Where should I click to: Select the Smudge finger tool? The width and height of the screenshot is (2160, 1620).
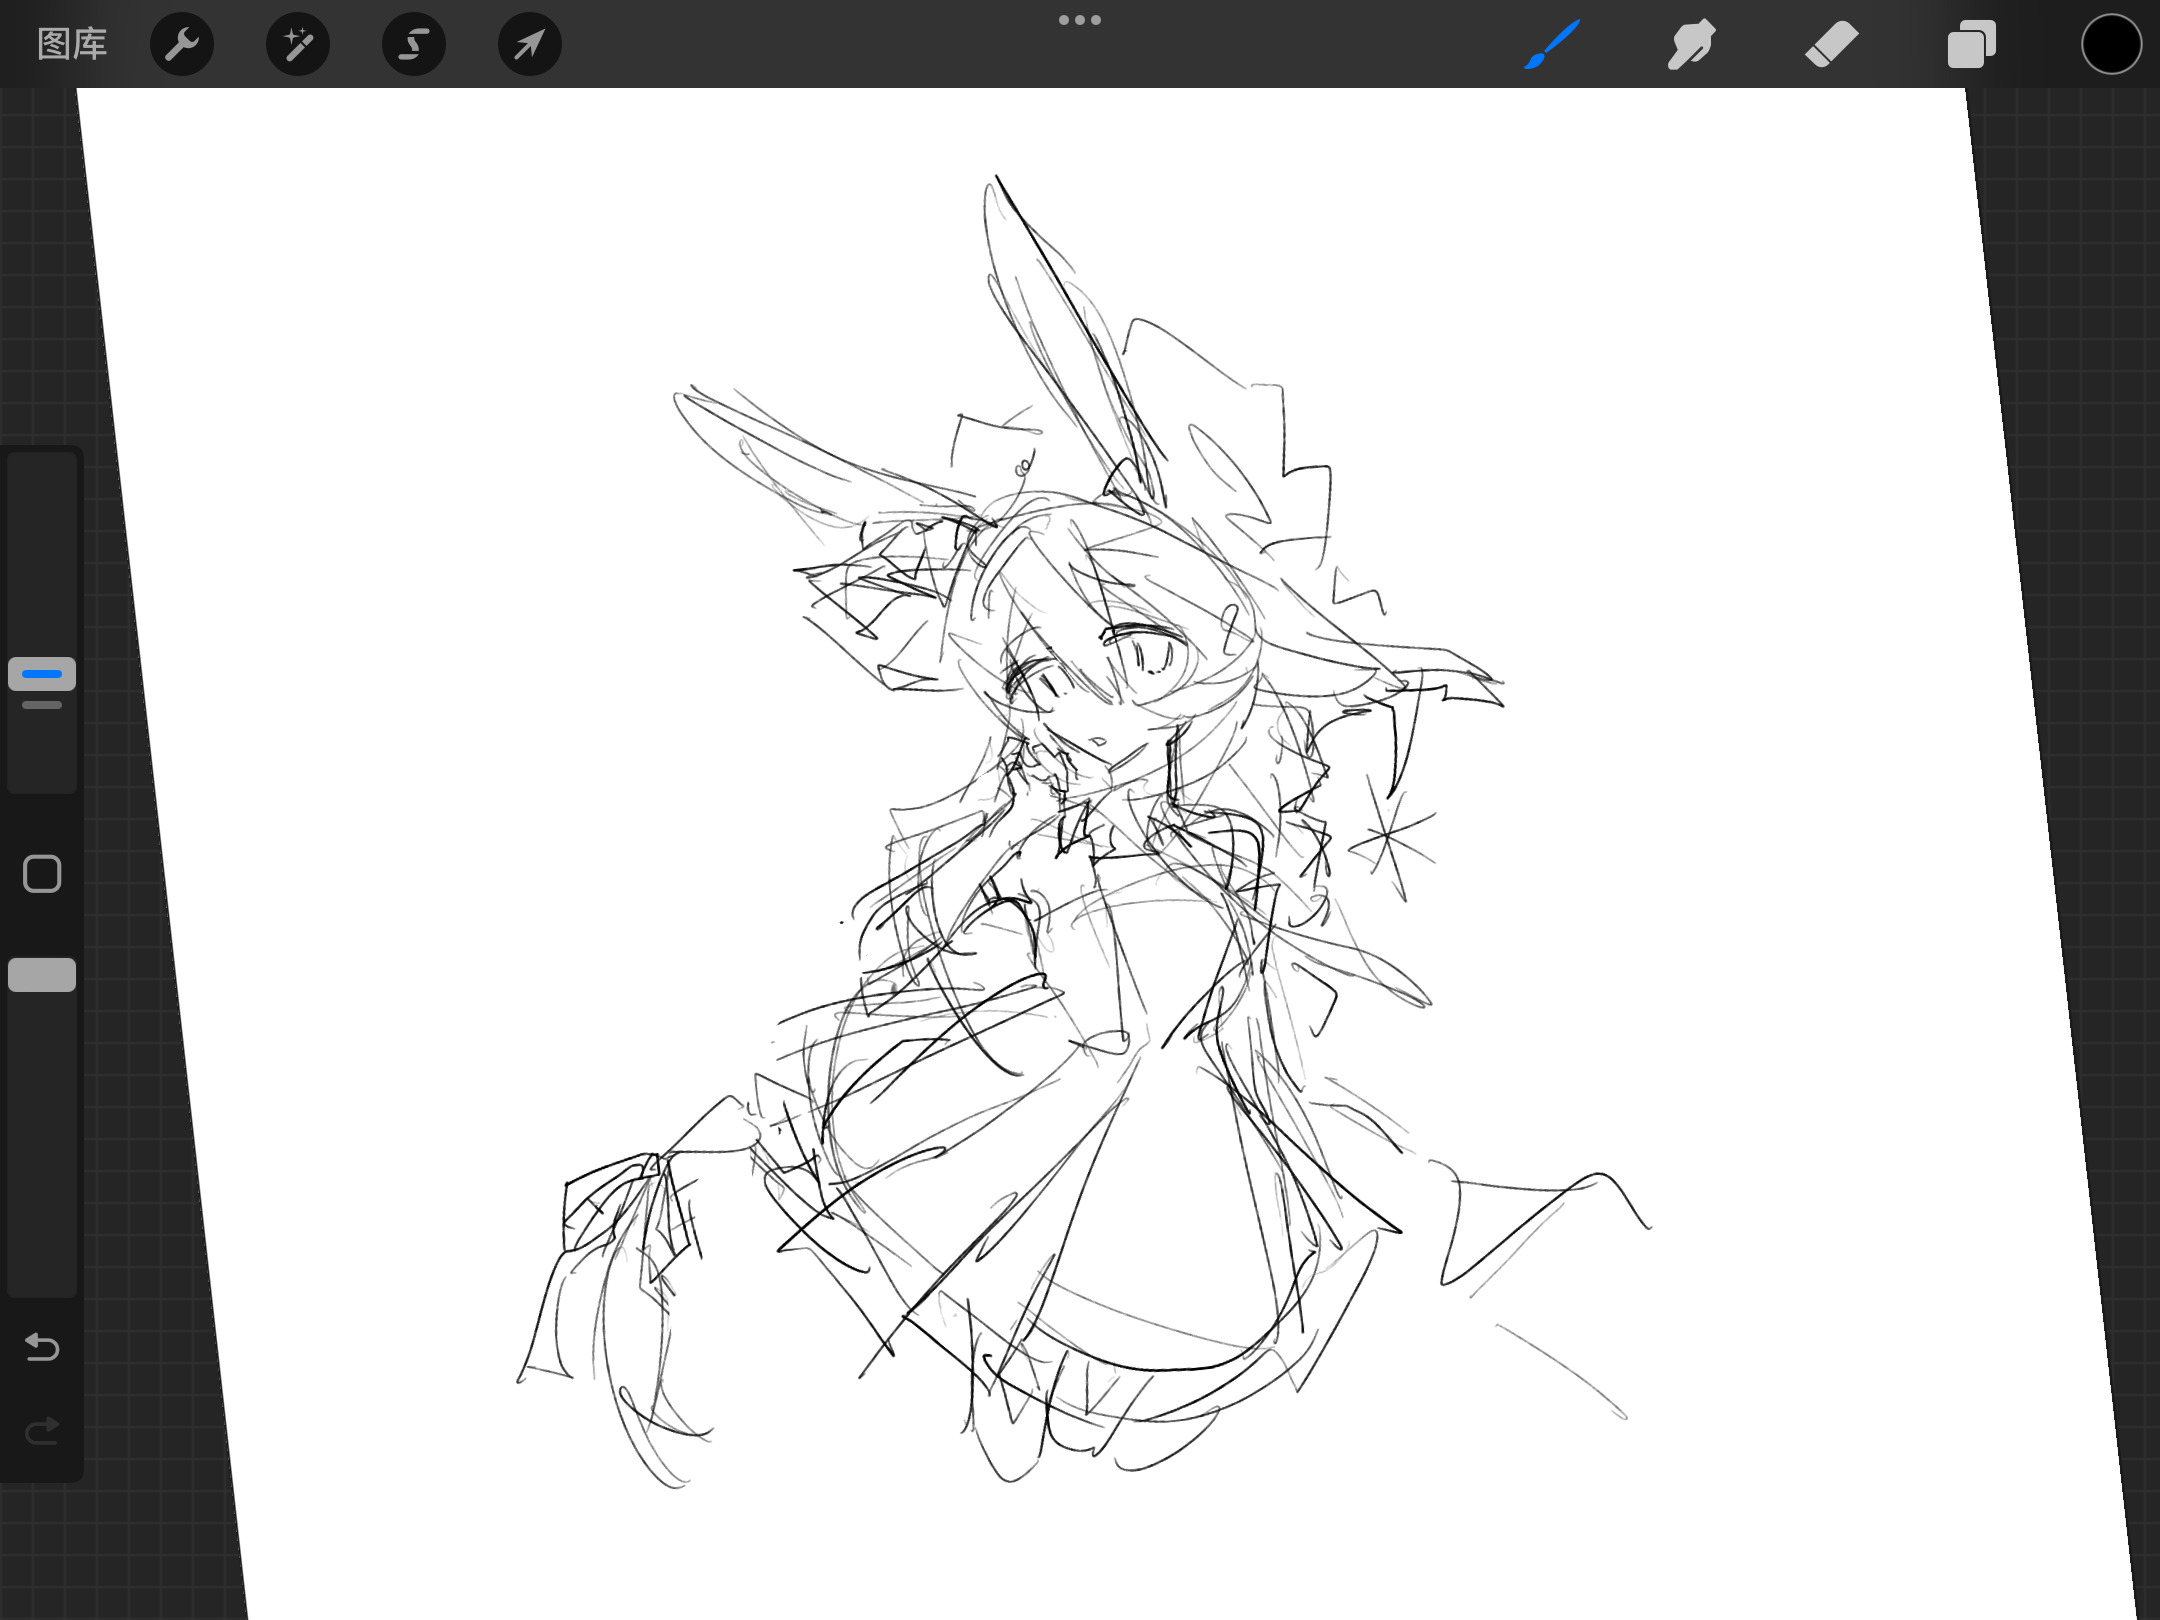(x=1691, y=44)
